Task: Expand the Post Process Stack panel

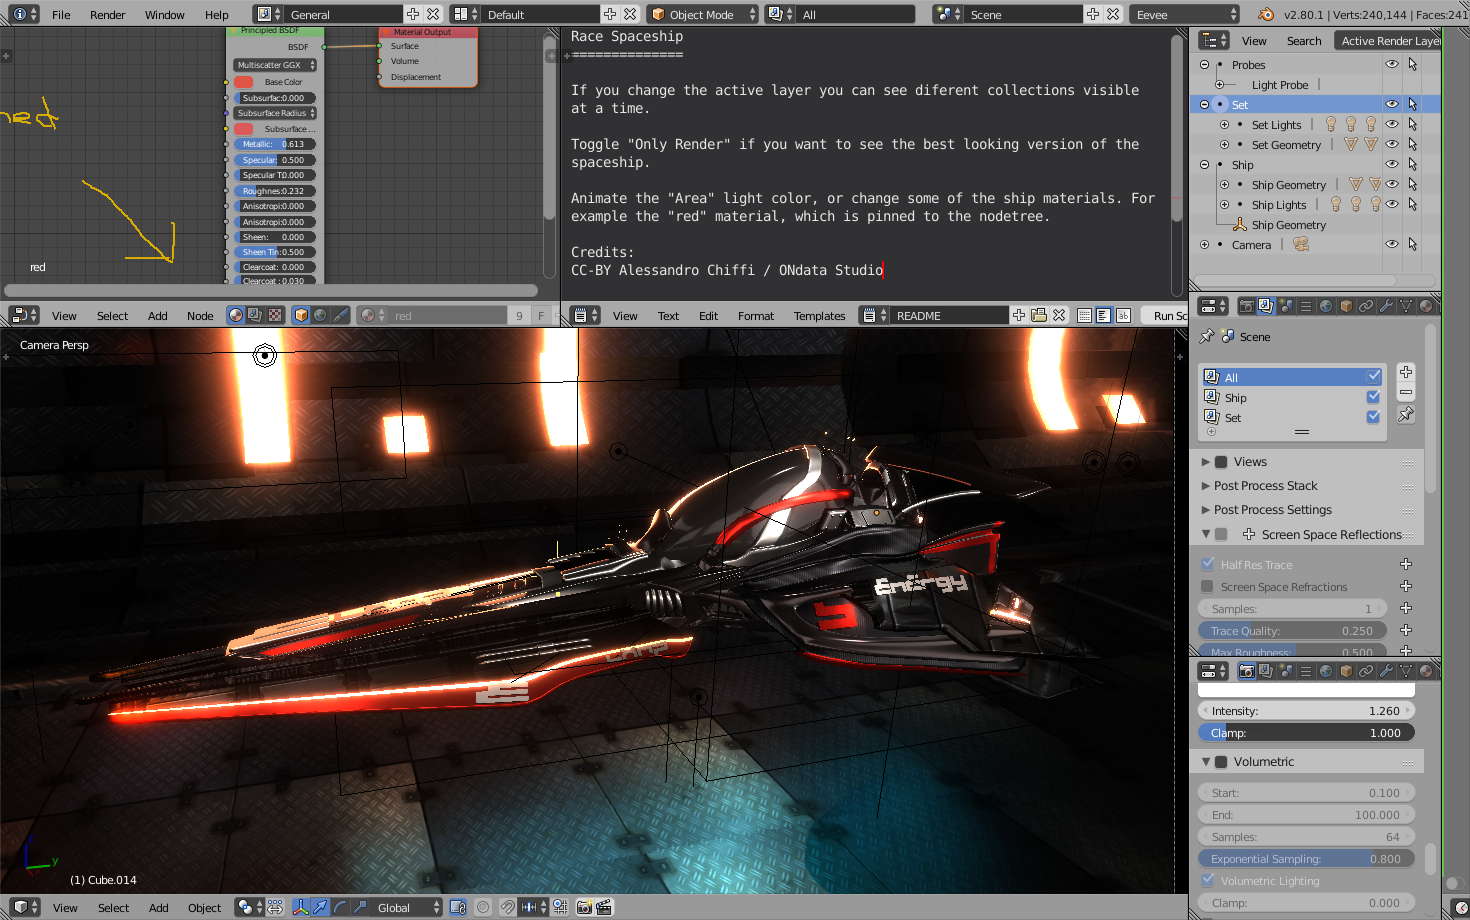Action: (x=1265, y=486)
